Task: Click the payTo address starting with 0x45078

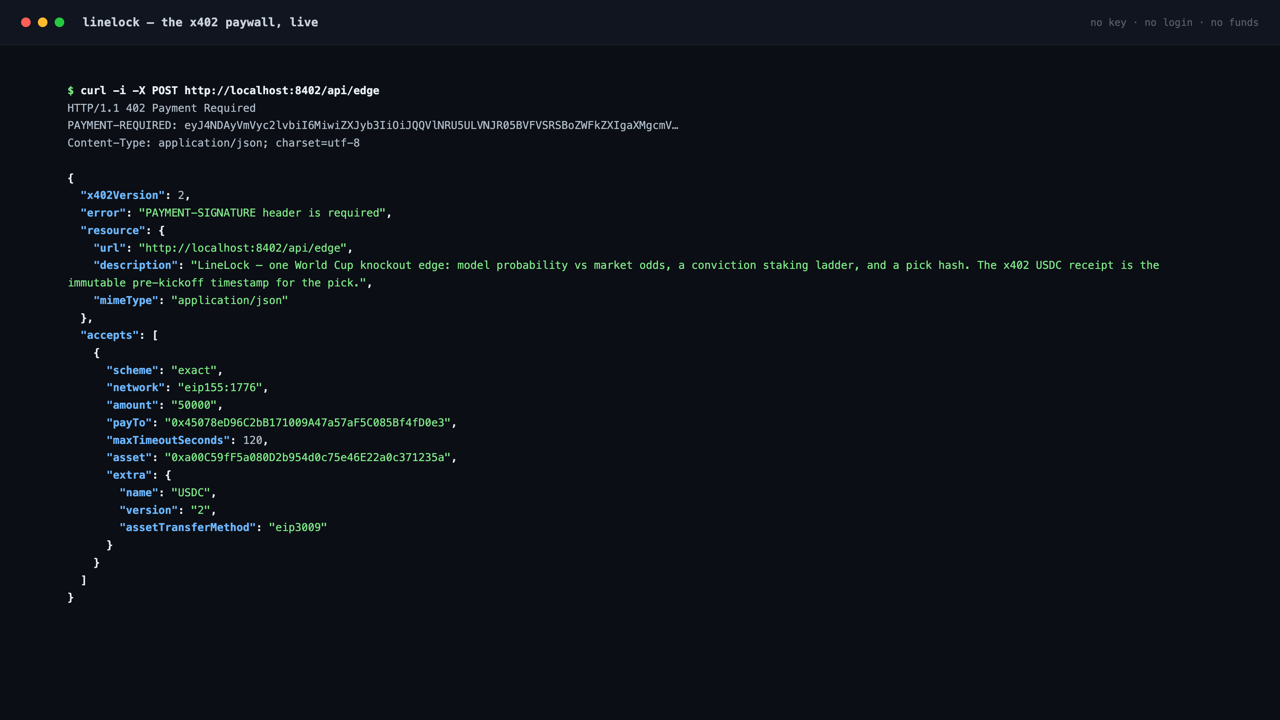Action: [308, 423]
